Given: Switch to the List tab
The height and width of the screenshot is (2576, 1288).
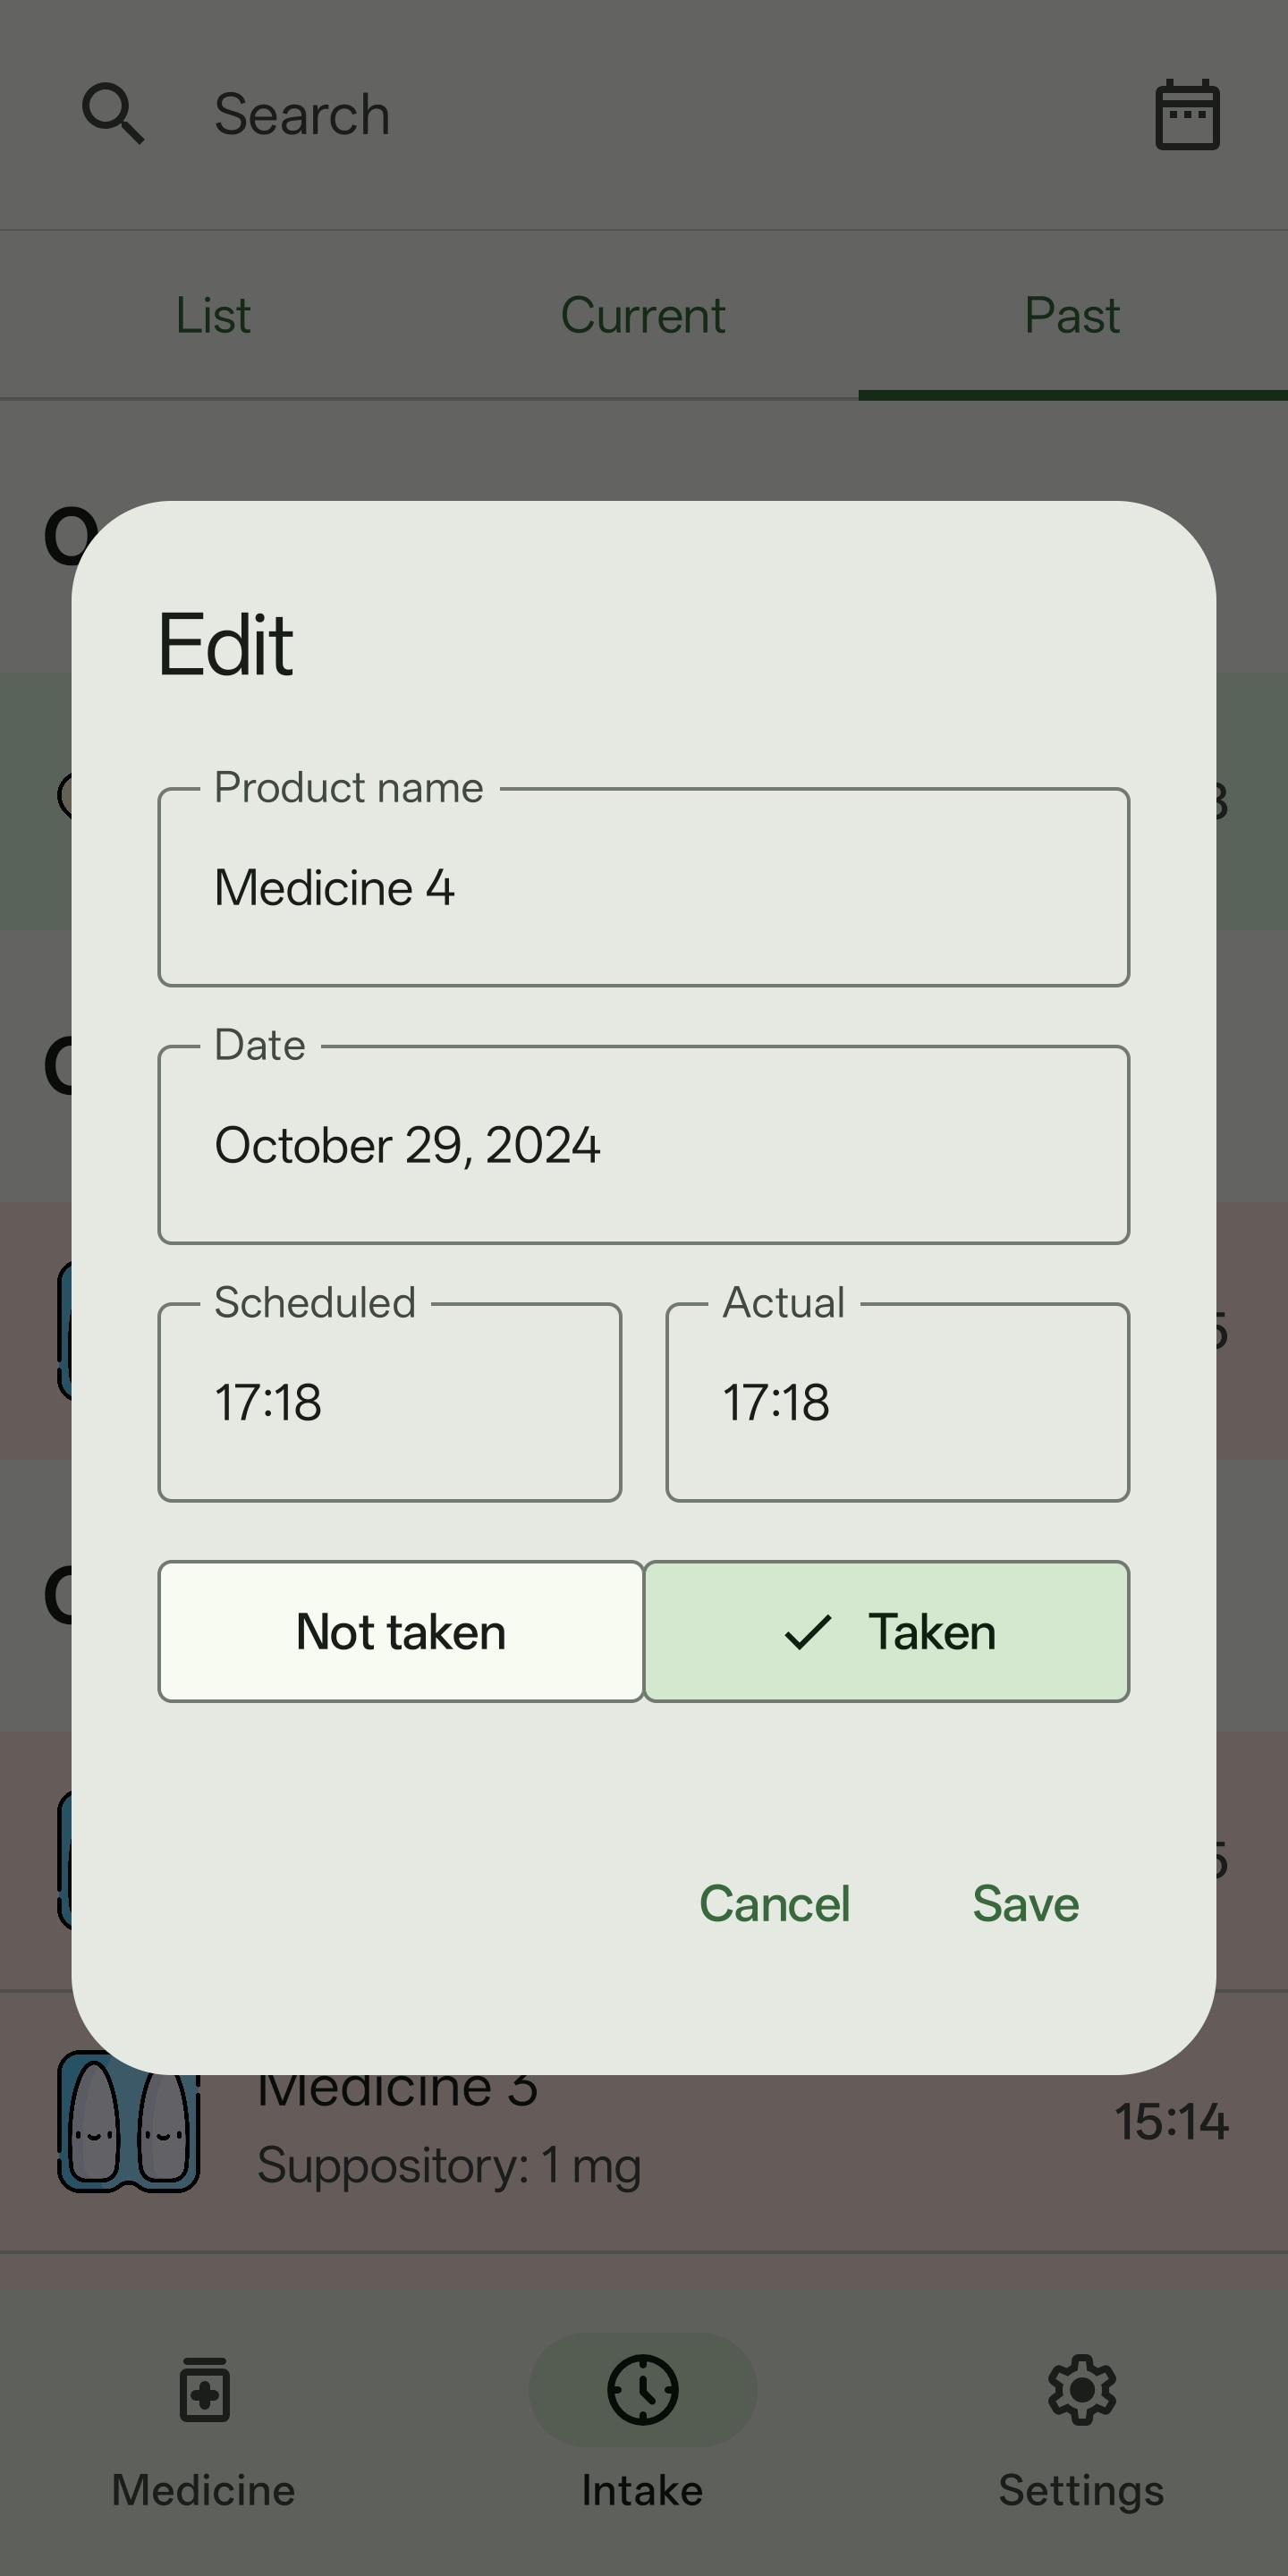Looking at the screenshot, I should pos(213,316).
